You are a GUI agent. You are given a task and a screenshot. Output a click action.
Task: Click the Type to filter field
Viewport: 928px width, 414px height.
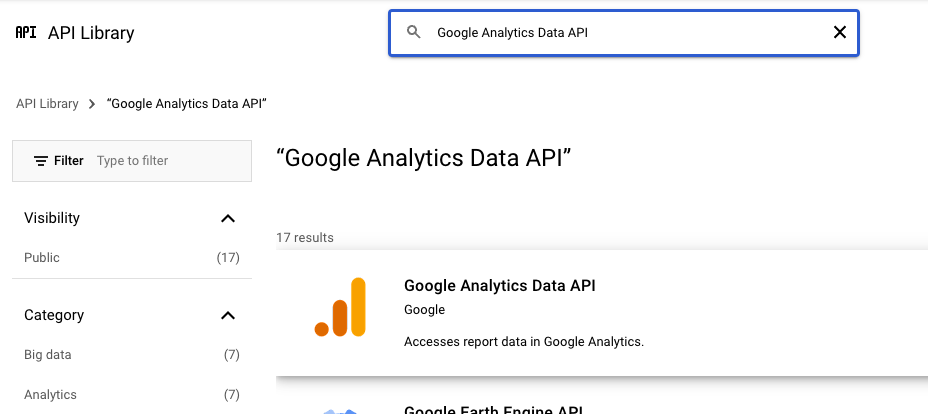click(x=165, y=161)
